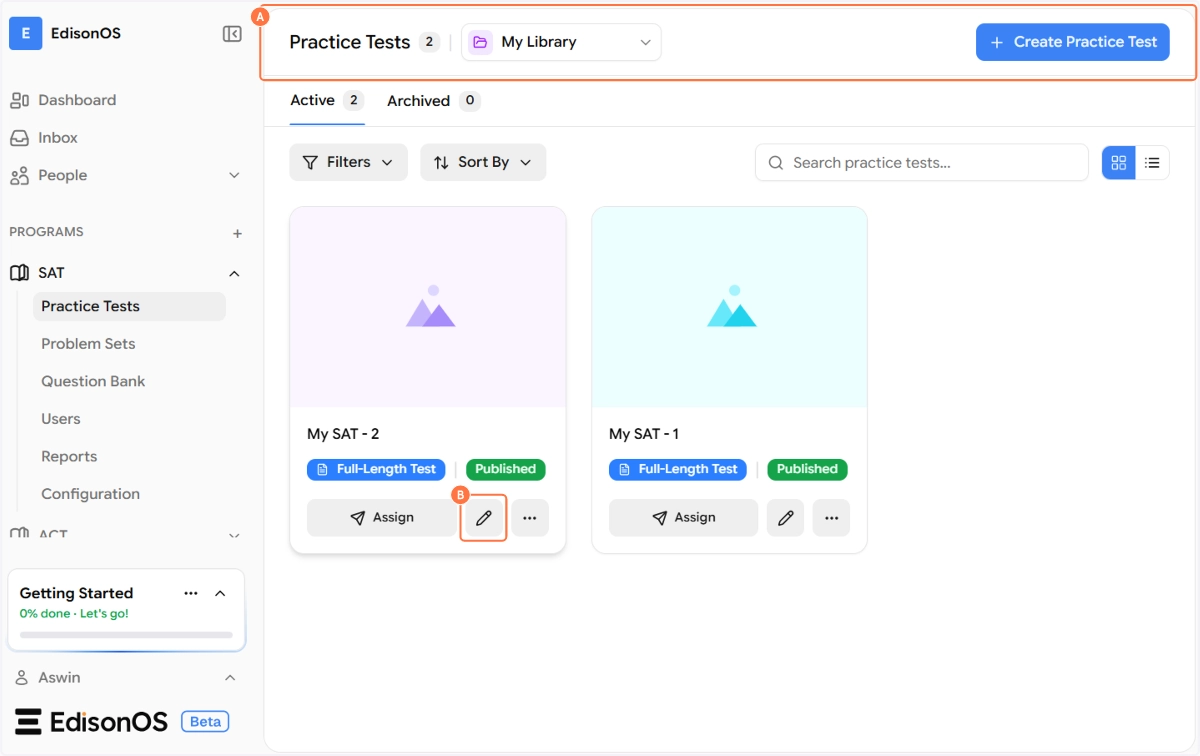Add a new program with the plus icon
Image resolution: width=1200 pixels, height=756 pixels.
coord(237,234)
